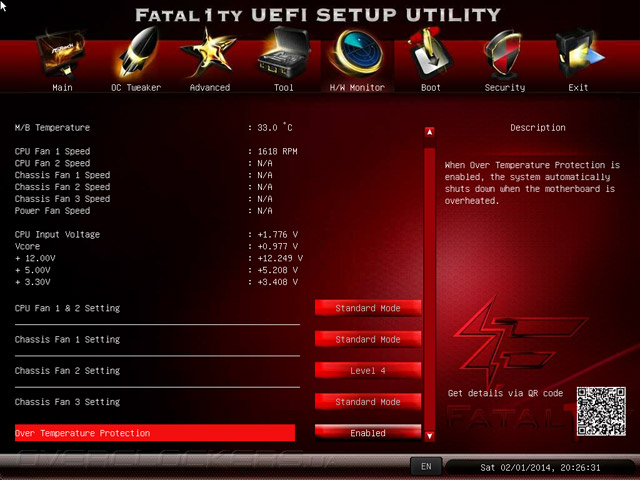640x480 pixels.
Task: Select the Security shield icon
Action: [503, 54]
